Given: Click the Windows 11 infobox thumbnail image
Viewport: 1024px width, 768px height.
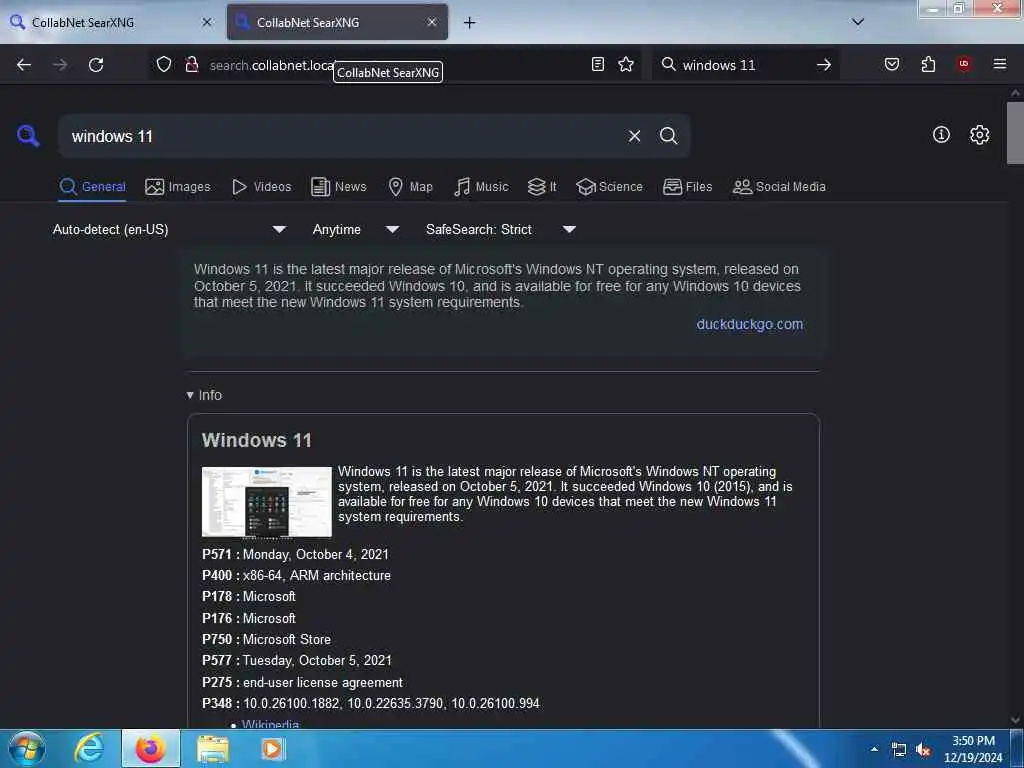Looking at the screenshot, I should coord(266,502).
